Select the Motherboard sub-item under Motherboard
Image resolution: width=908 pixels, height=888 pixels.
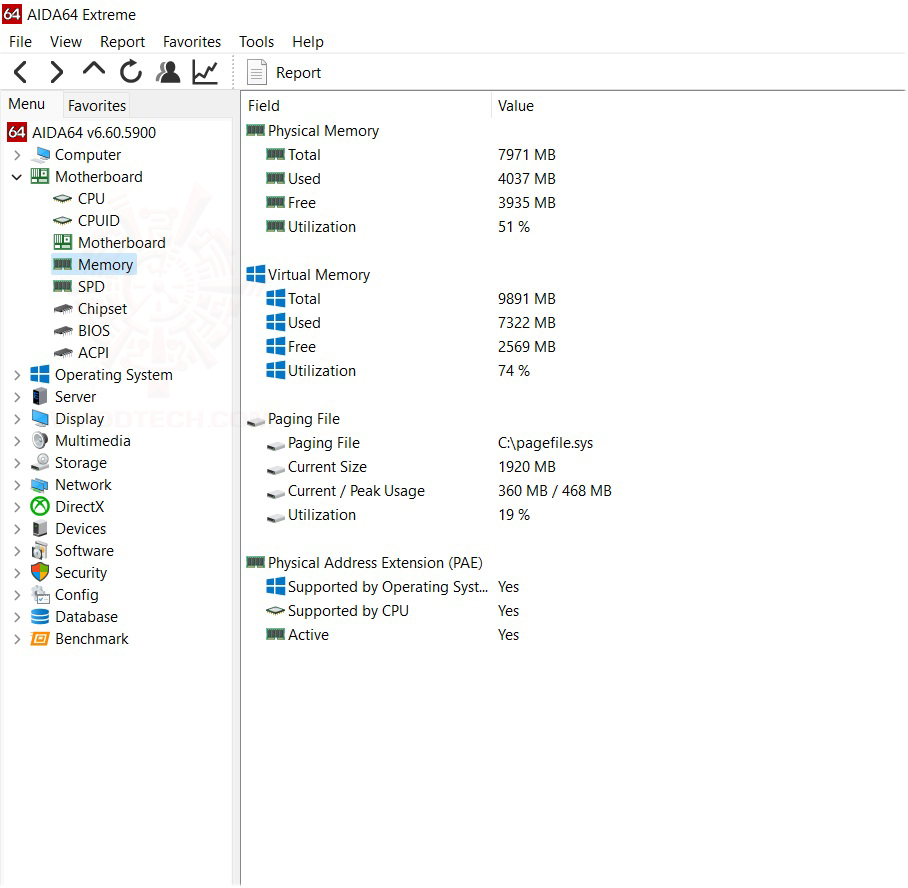coord(122,243)
